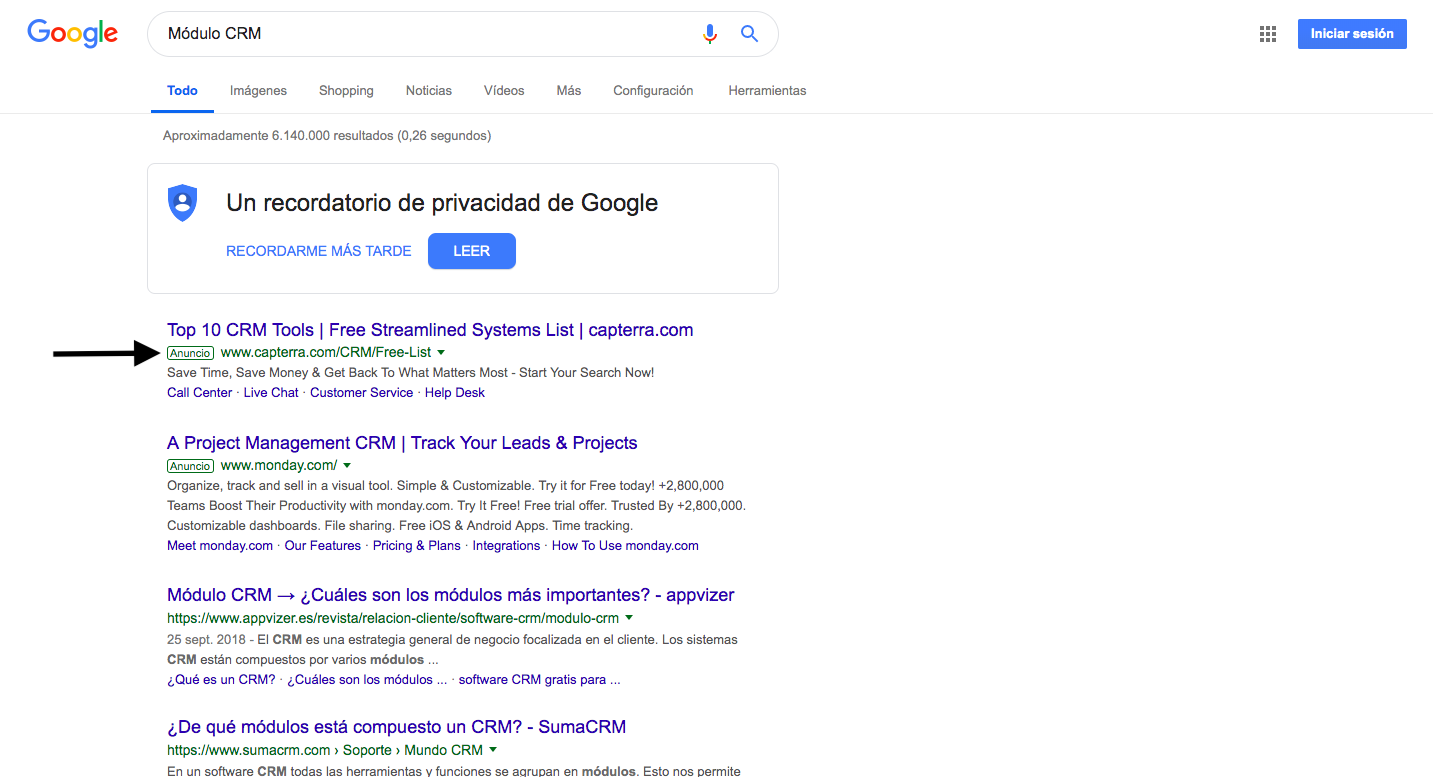
Task: Click the Help Desk sitelink
Action: pos(455,393)
